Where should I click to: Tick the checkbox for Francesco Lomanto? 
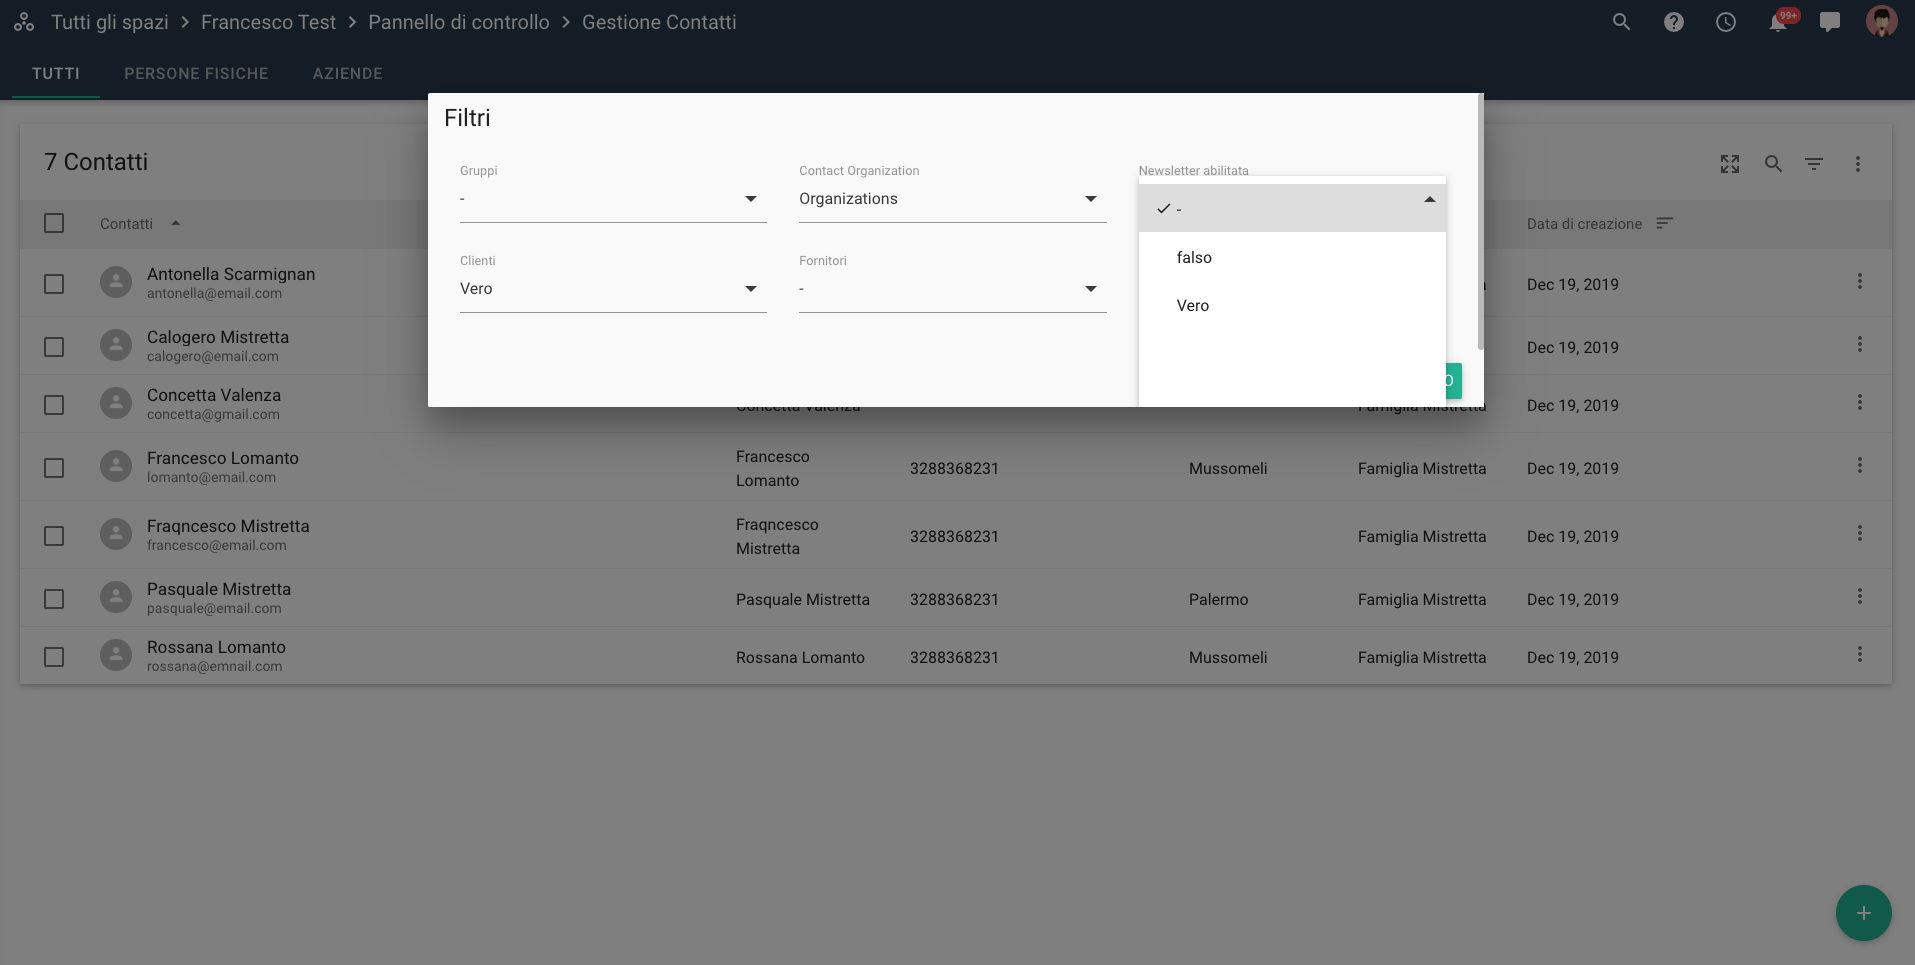click(54, 468)
